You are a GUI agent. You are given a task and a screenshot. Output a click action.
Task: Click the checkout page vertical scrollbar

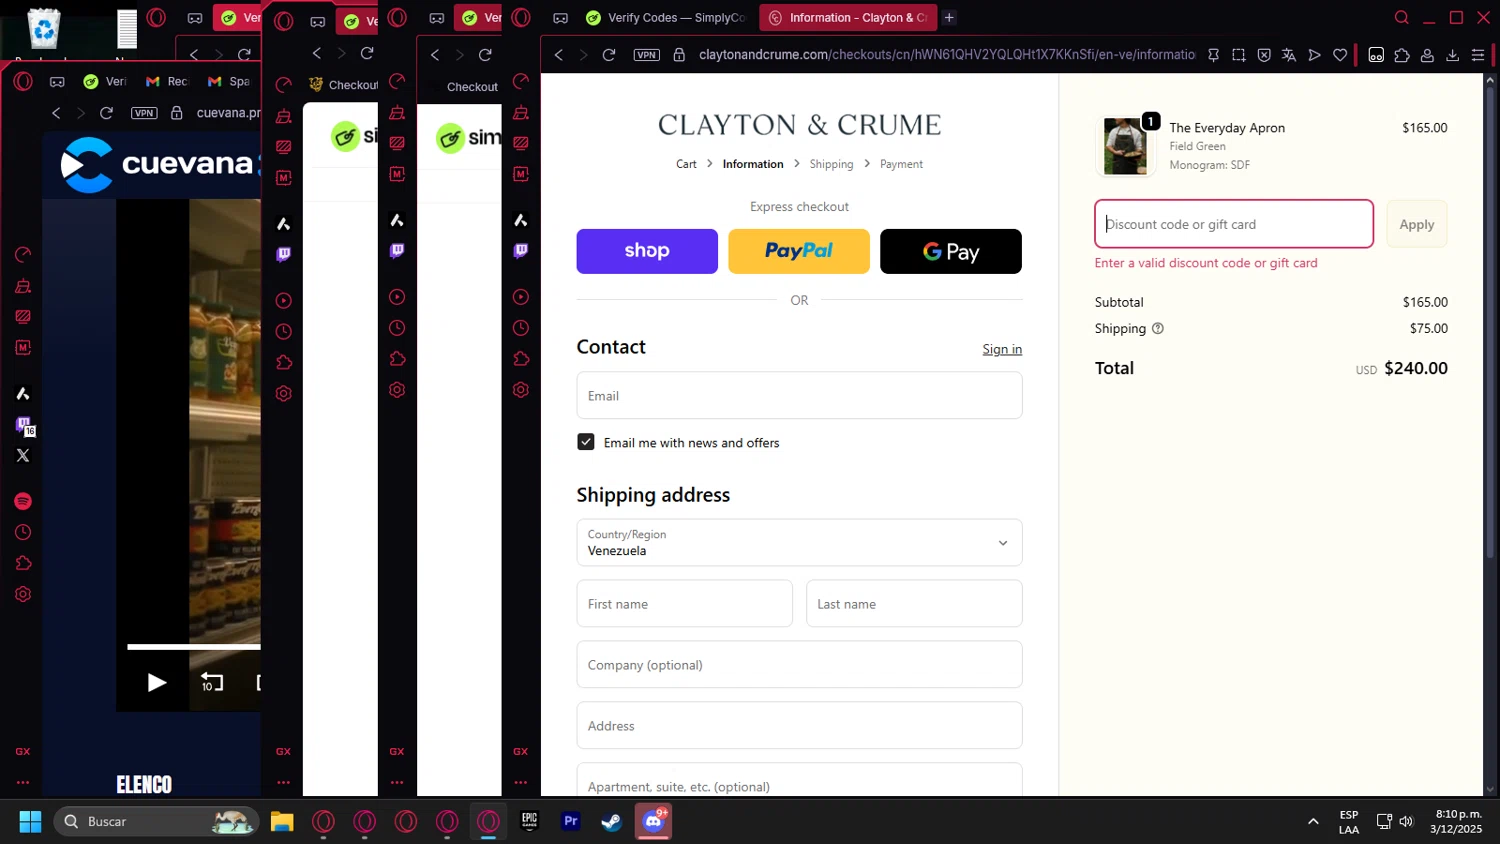coord(1490,320)
